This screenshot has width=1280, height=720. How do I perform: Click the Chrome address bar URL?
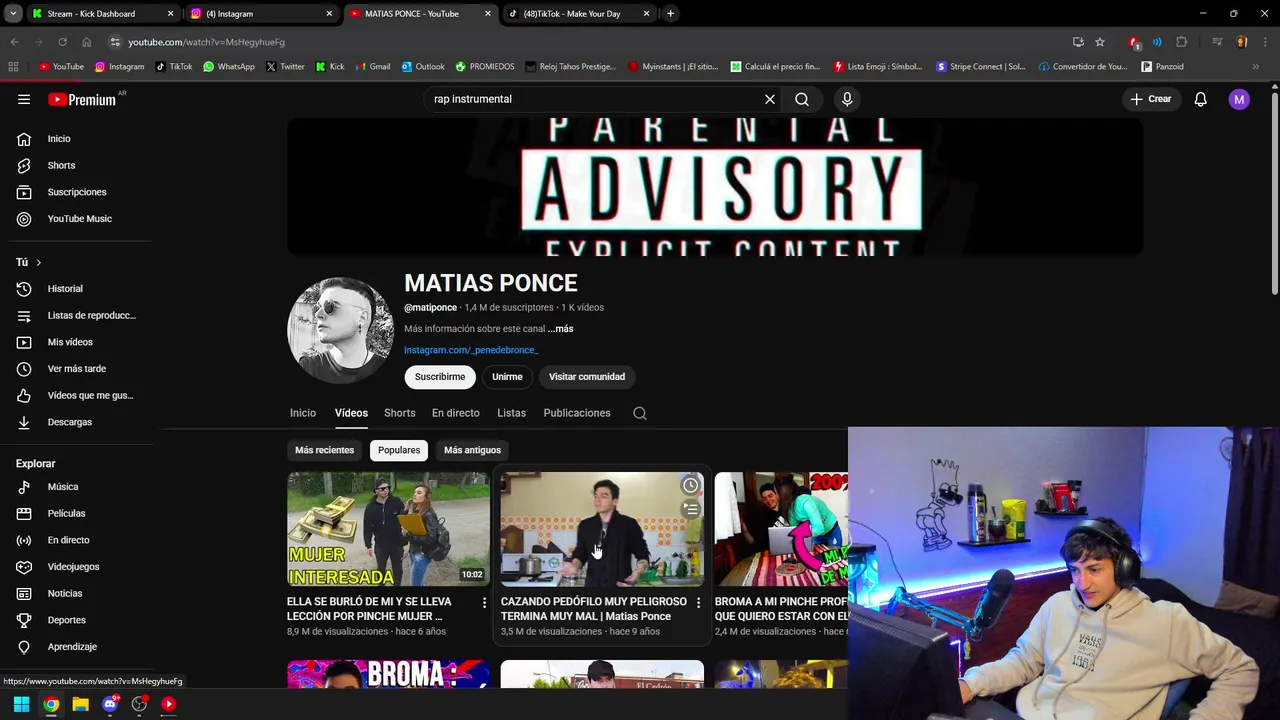pos(206,42)
